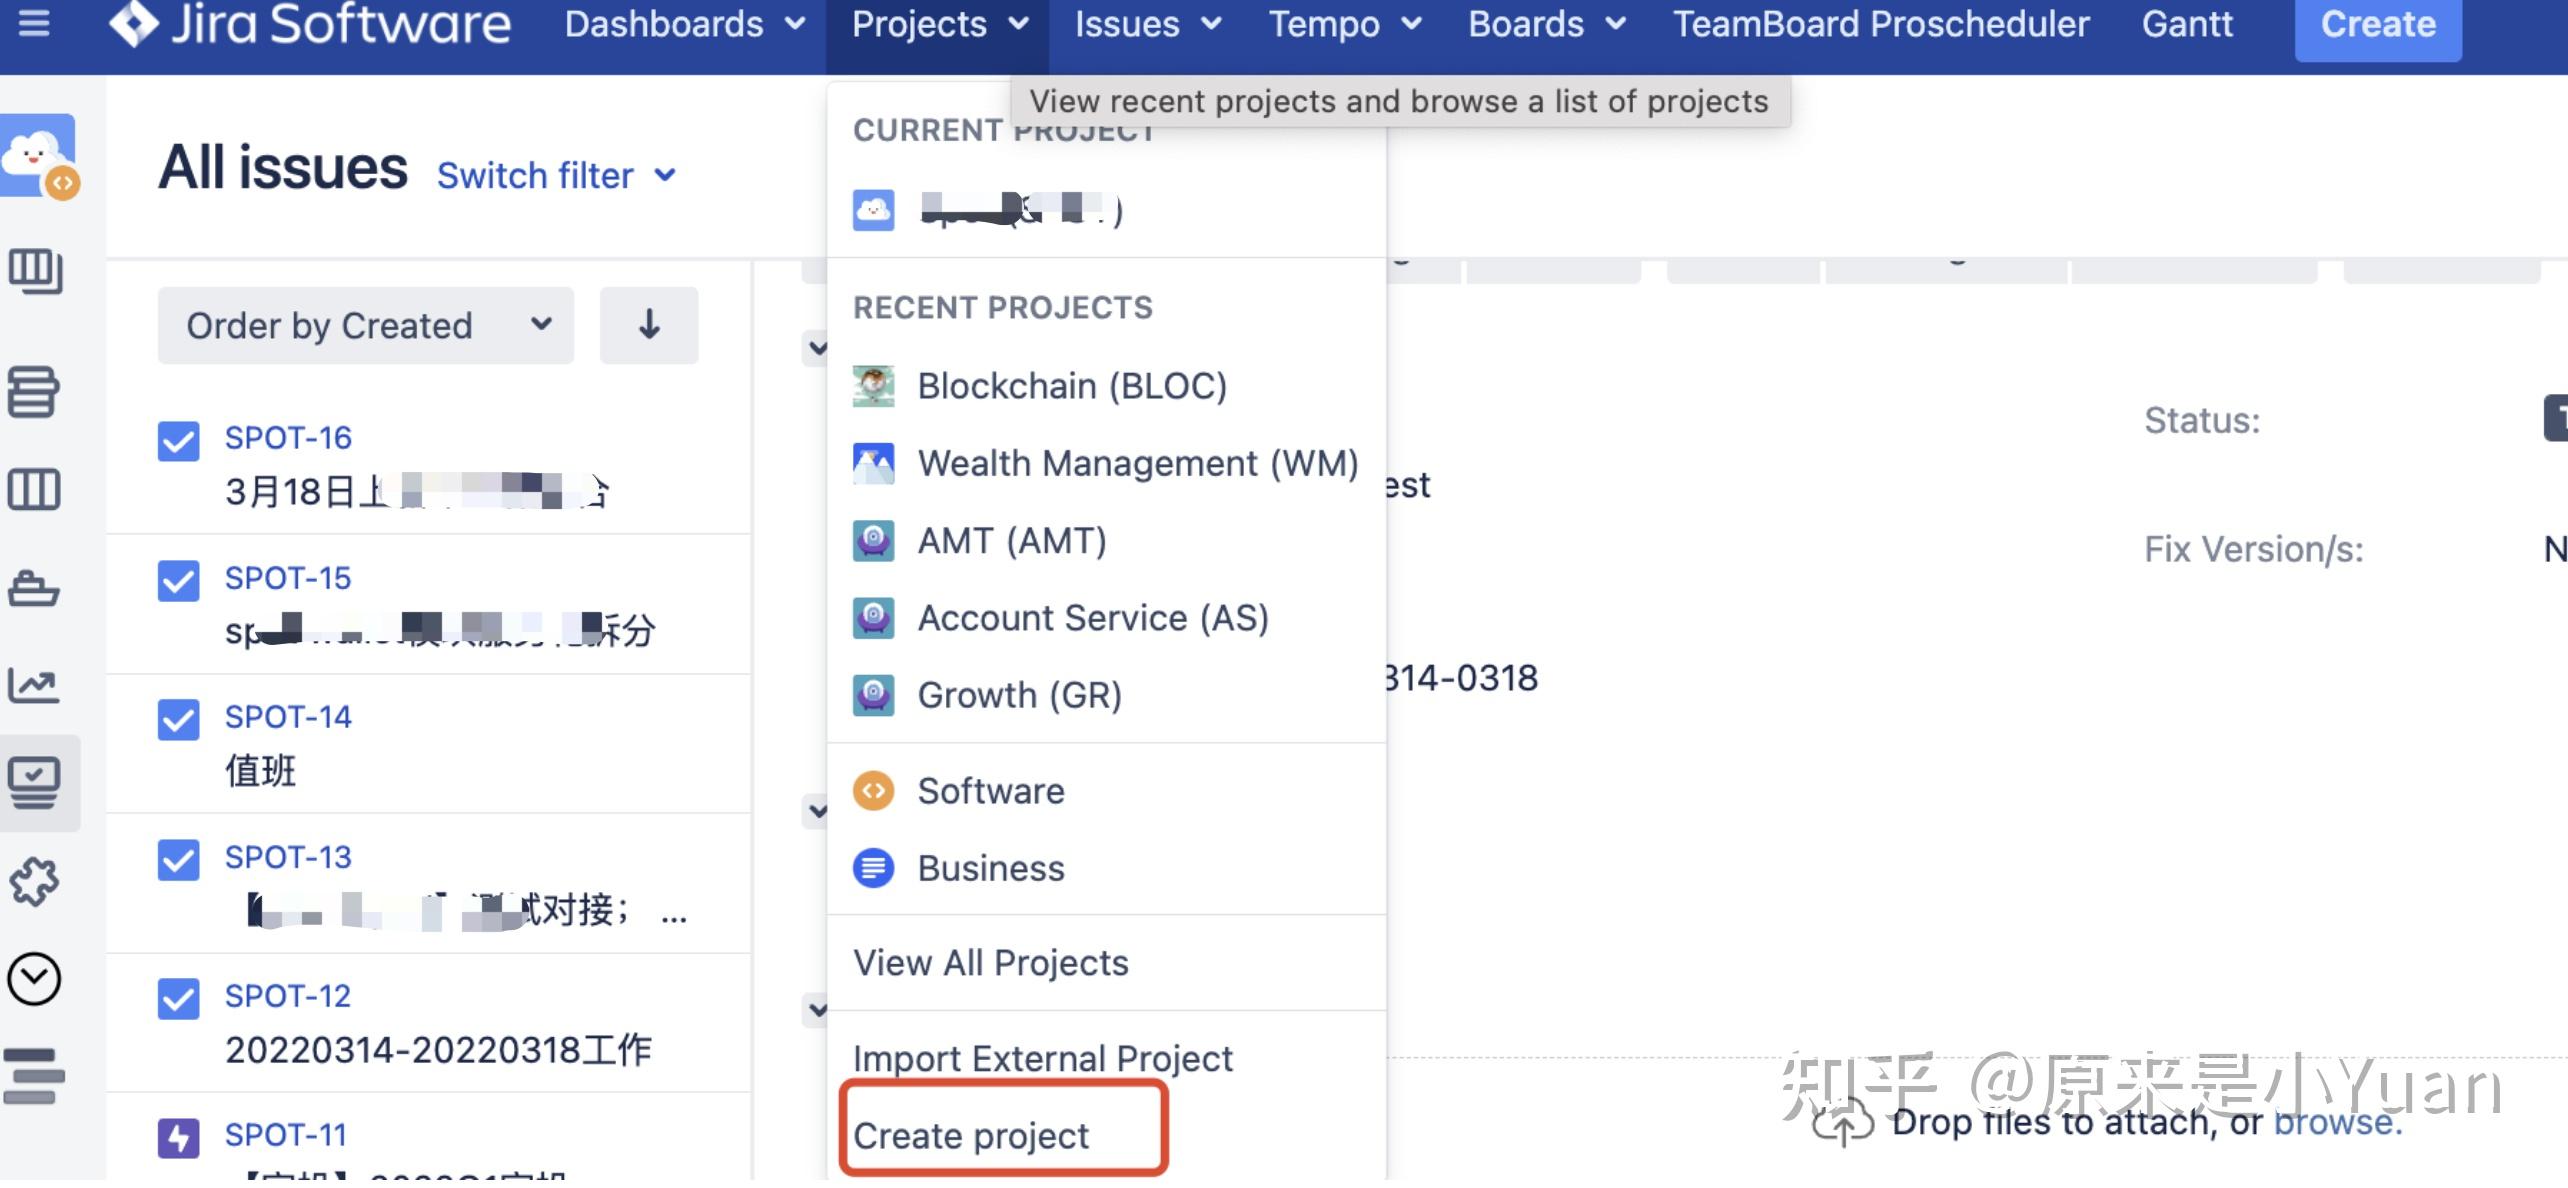Select Wealth Management (WM) project
Image resolution: width=2568 pixels, height=1188 pixels.
1137,463
